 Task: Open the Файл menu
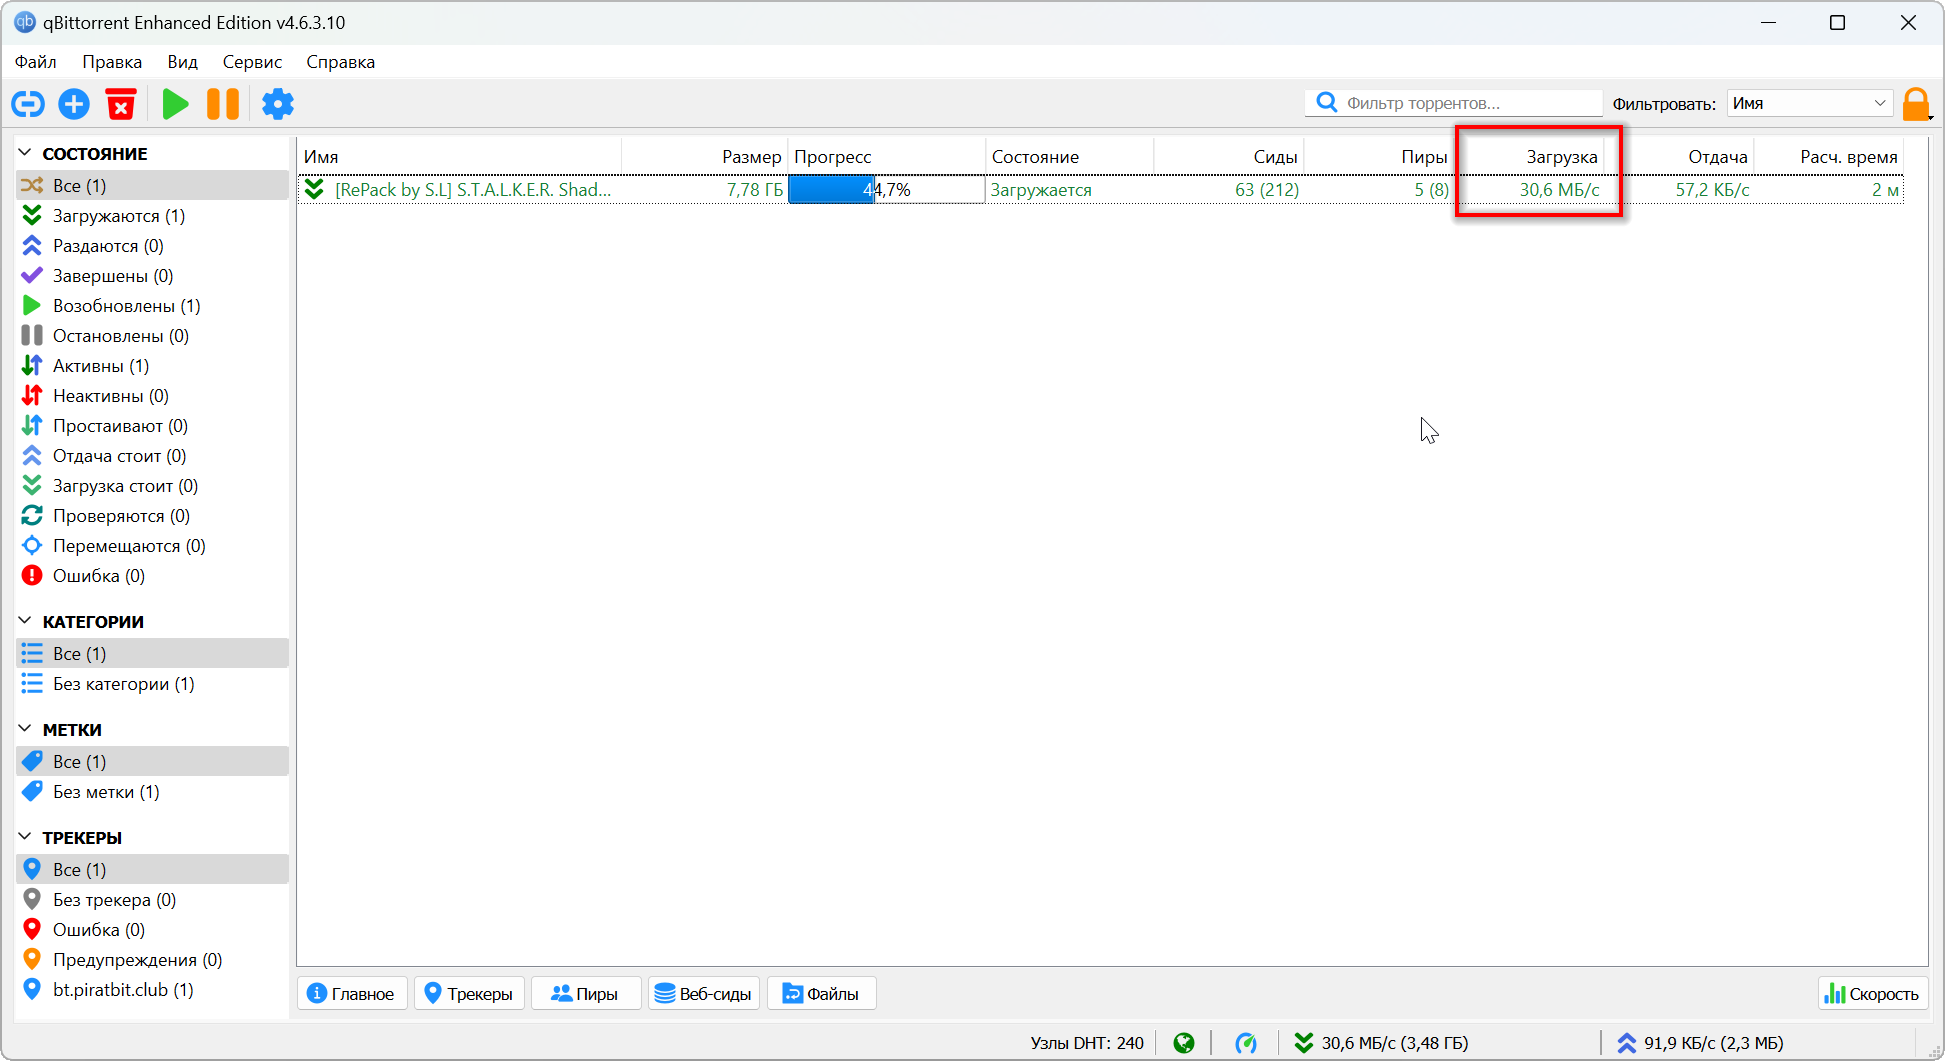click(36, 62)
